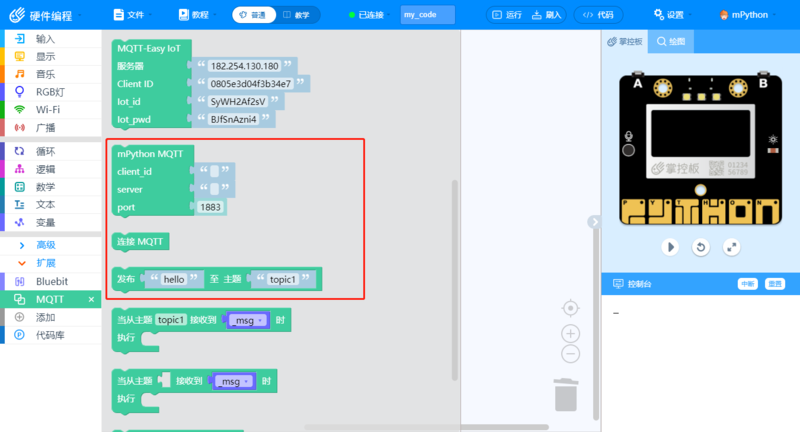800x432 pixels.
Task: Click the trash can in the workspace
Action: pyautogui.click(x=566, y=394)
